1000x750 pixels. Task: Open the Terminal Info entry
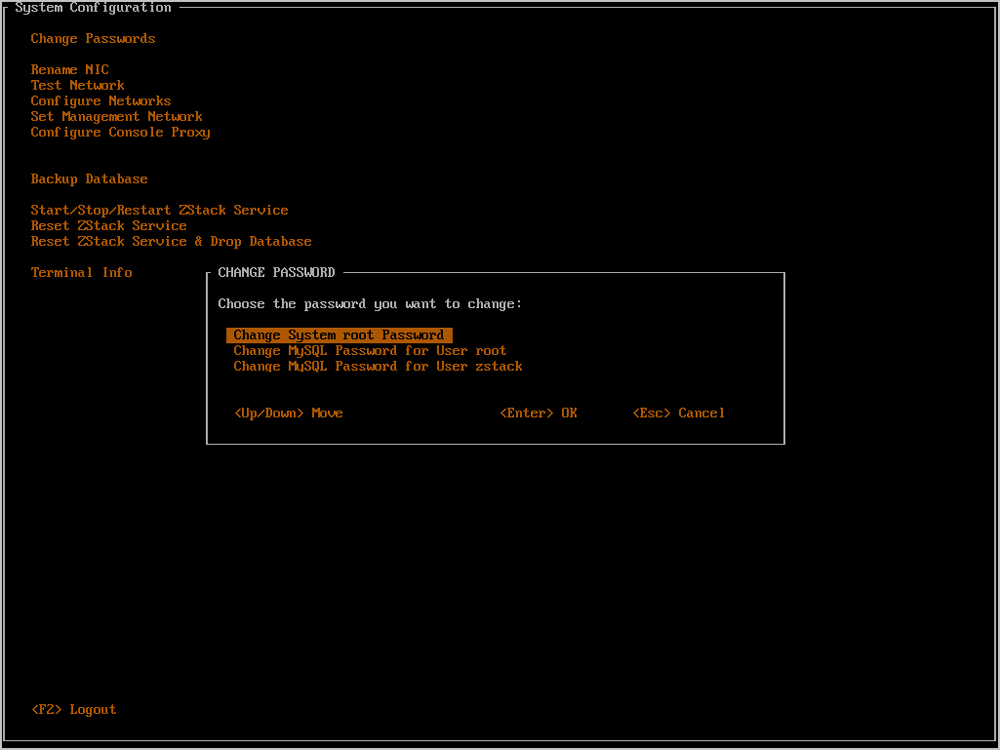tap(81, 273)
